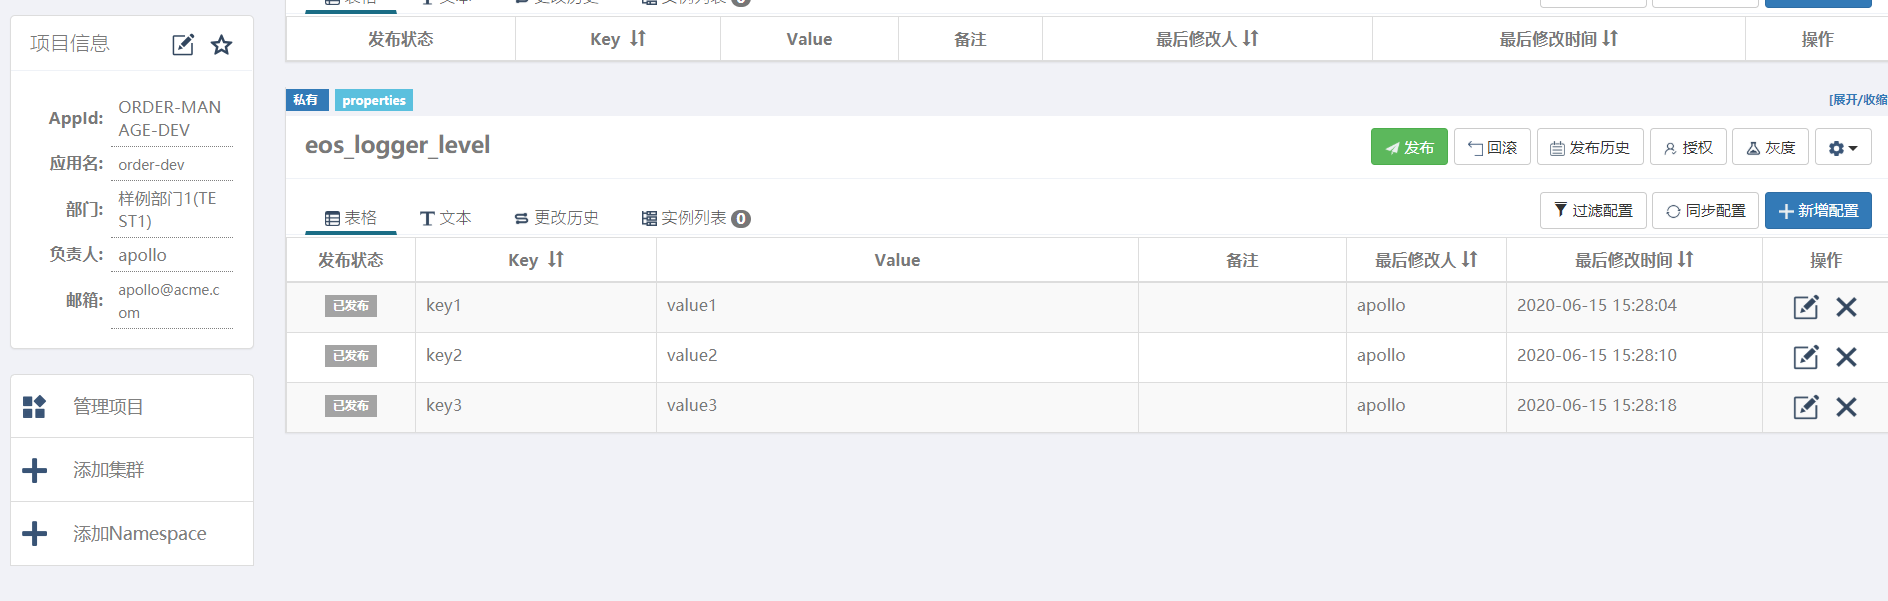Click 添加Namespace in the sidebar
This screenshot has width=1888, height=601.
(139, 534)
